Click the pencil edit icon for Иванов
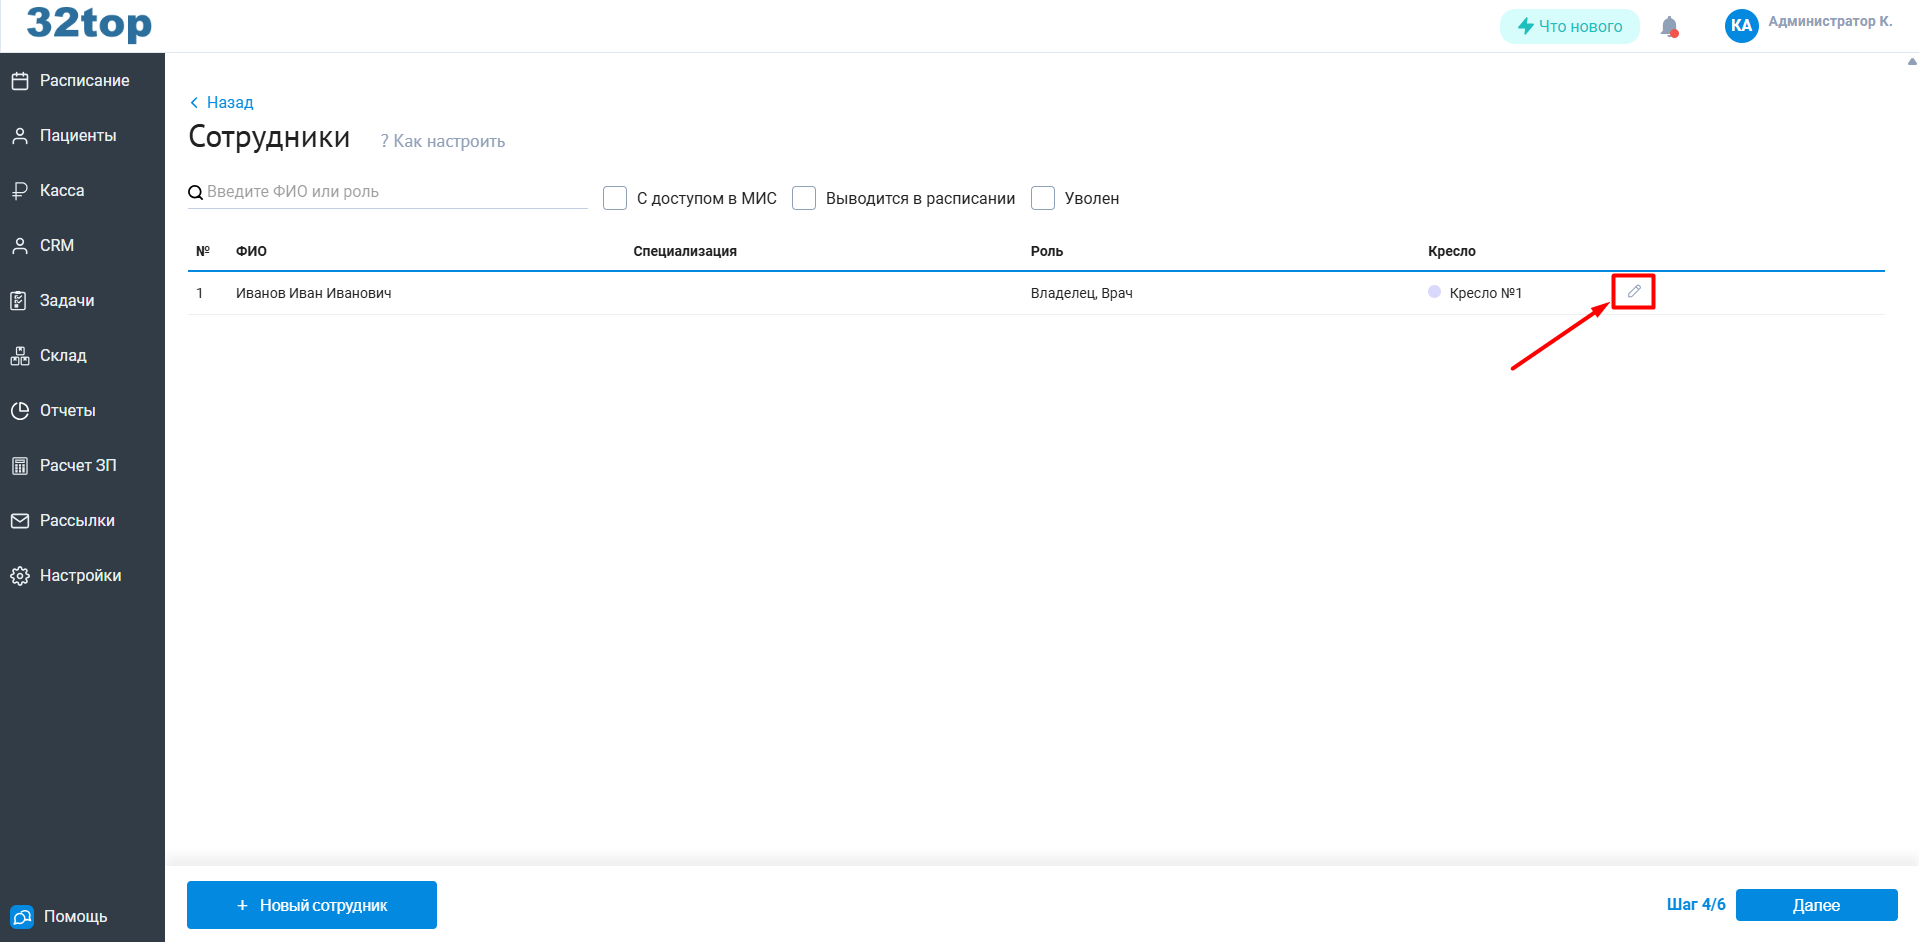 (1633, 291)
